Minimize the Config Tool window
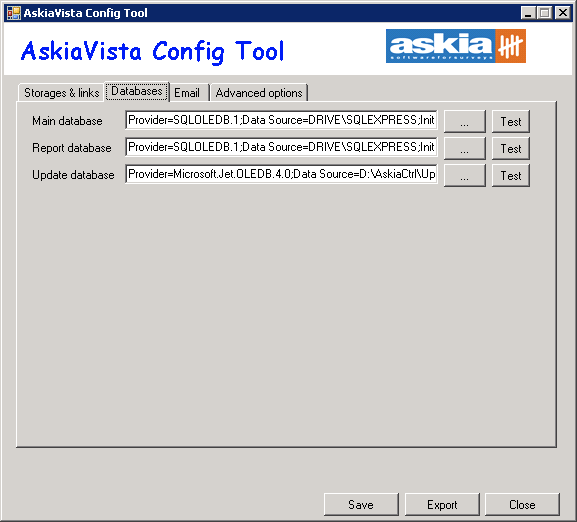 528,13
